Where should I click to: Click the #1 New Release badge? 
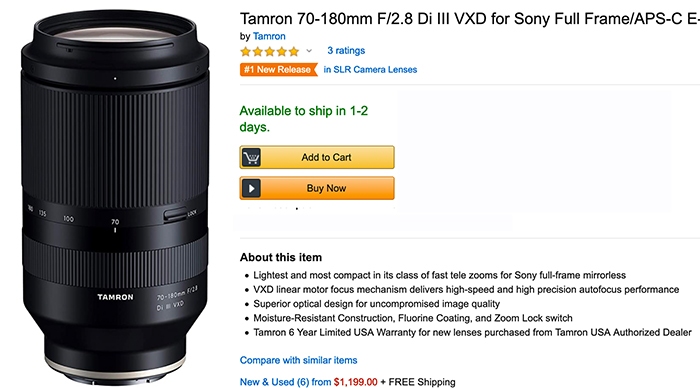coord(279,70)
